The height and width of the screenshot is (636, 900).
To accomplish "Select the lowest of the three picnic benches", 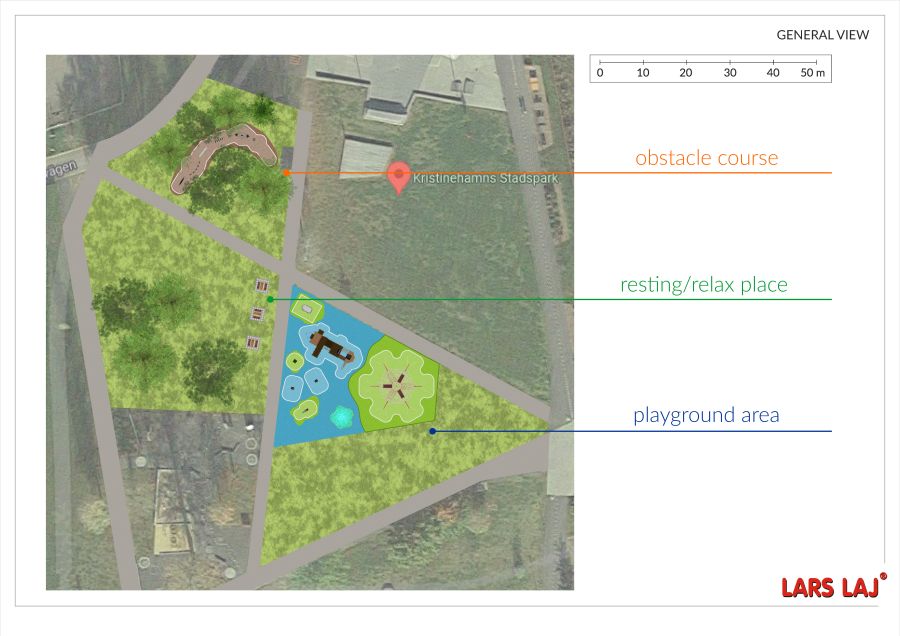I will (x=253, y=343).
